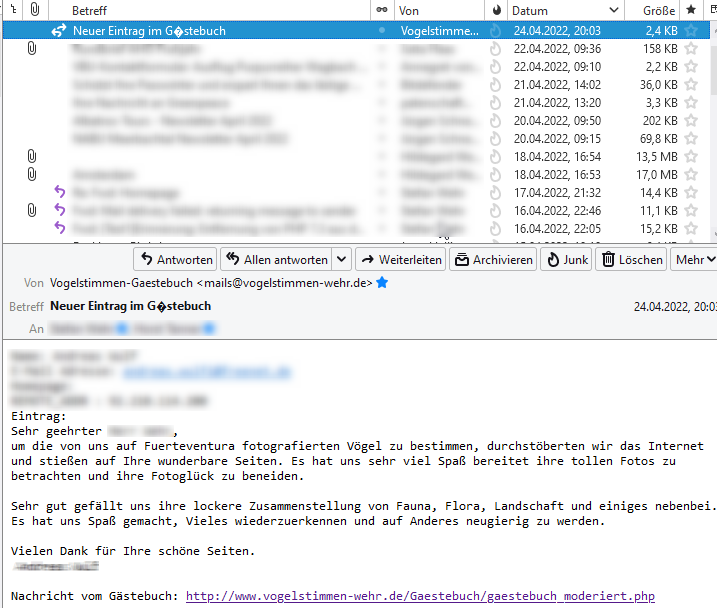
Task: Star the 21.04.2022, 13:20 message
Action: point(691,102)
